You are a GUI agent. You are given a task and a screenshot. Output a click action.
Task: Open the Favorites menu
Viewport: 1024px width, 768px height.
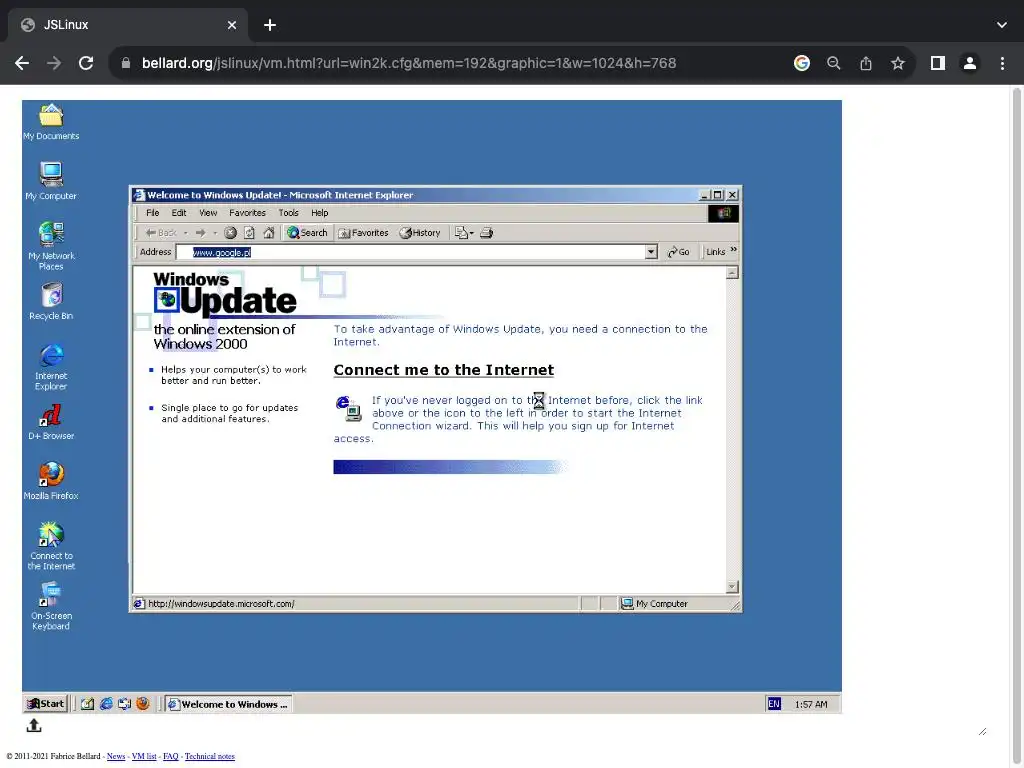248,213
